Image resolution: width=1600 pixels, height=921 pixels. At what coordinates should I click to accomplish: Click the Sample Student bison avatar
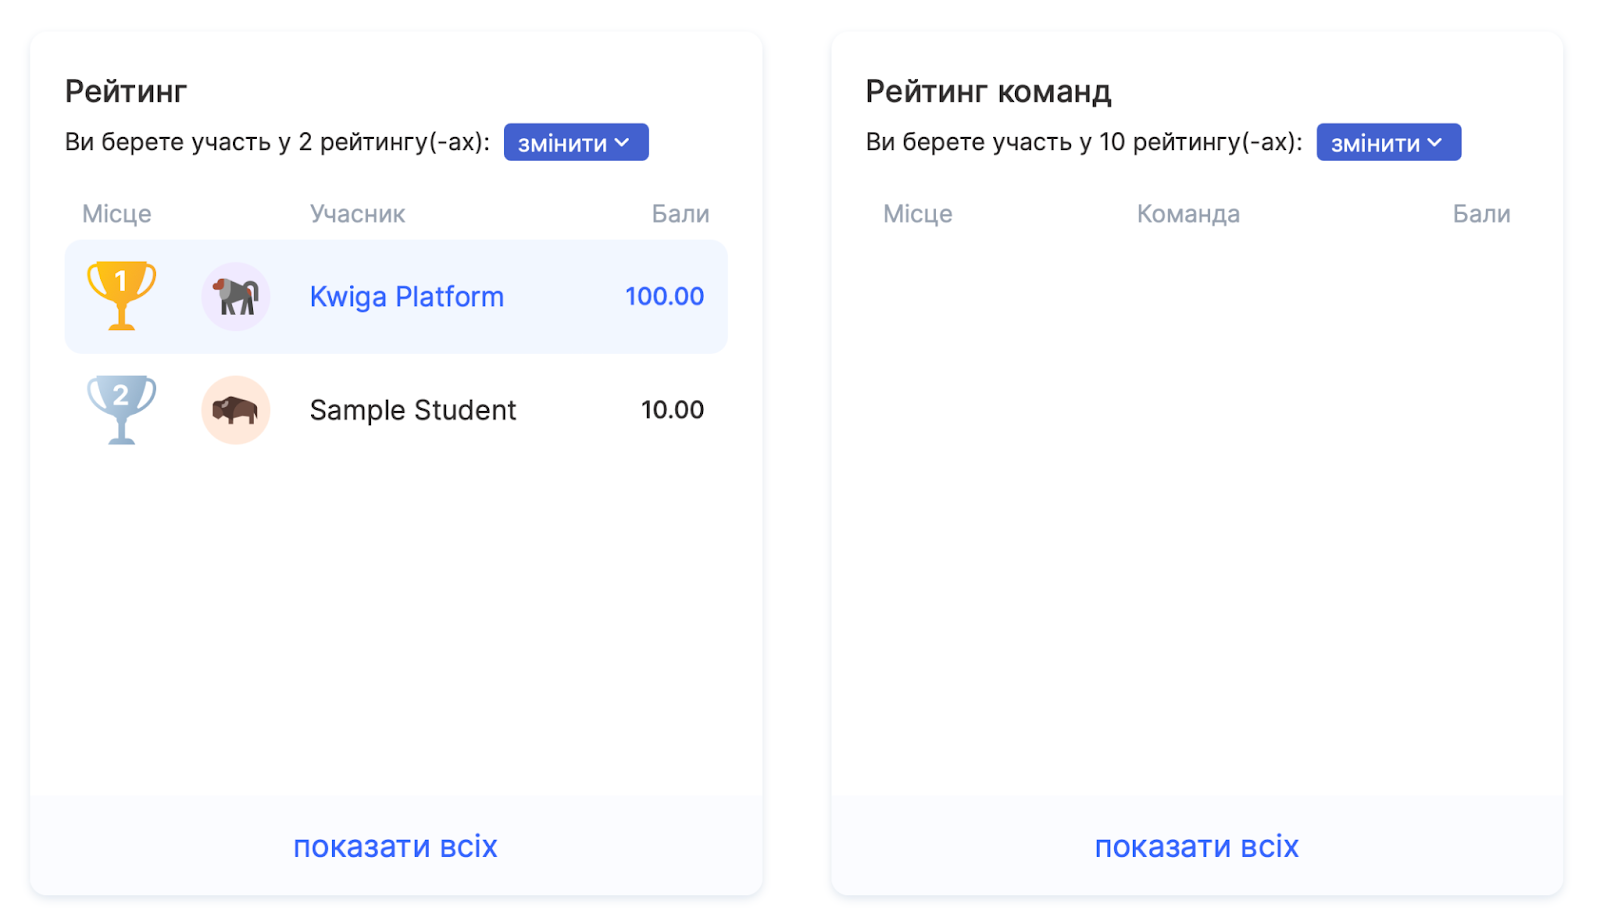coord(236,410)
